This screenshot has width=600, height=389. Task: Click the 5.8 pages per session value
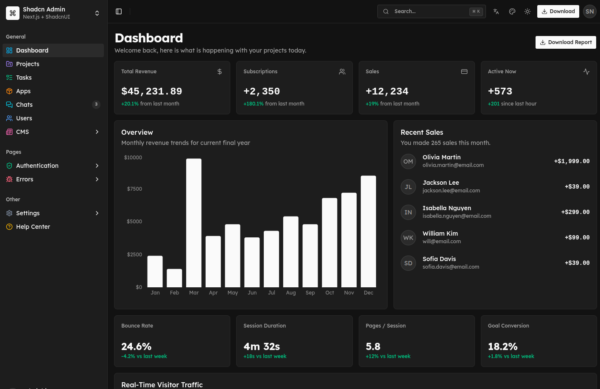pyautogui.click(x=373, y=347)
